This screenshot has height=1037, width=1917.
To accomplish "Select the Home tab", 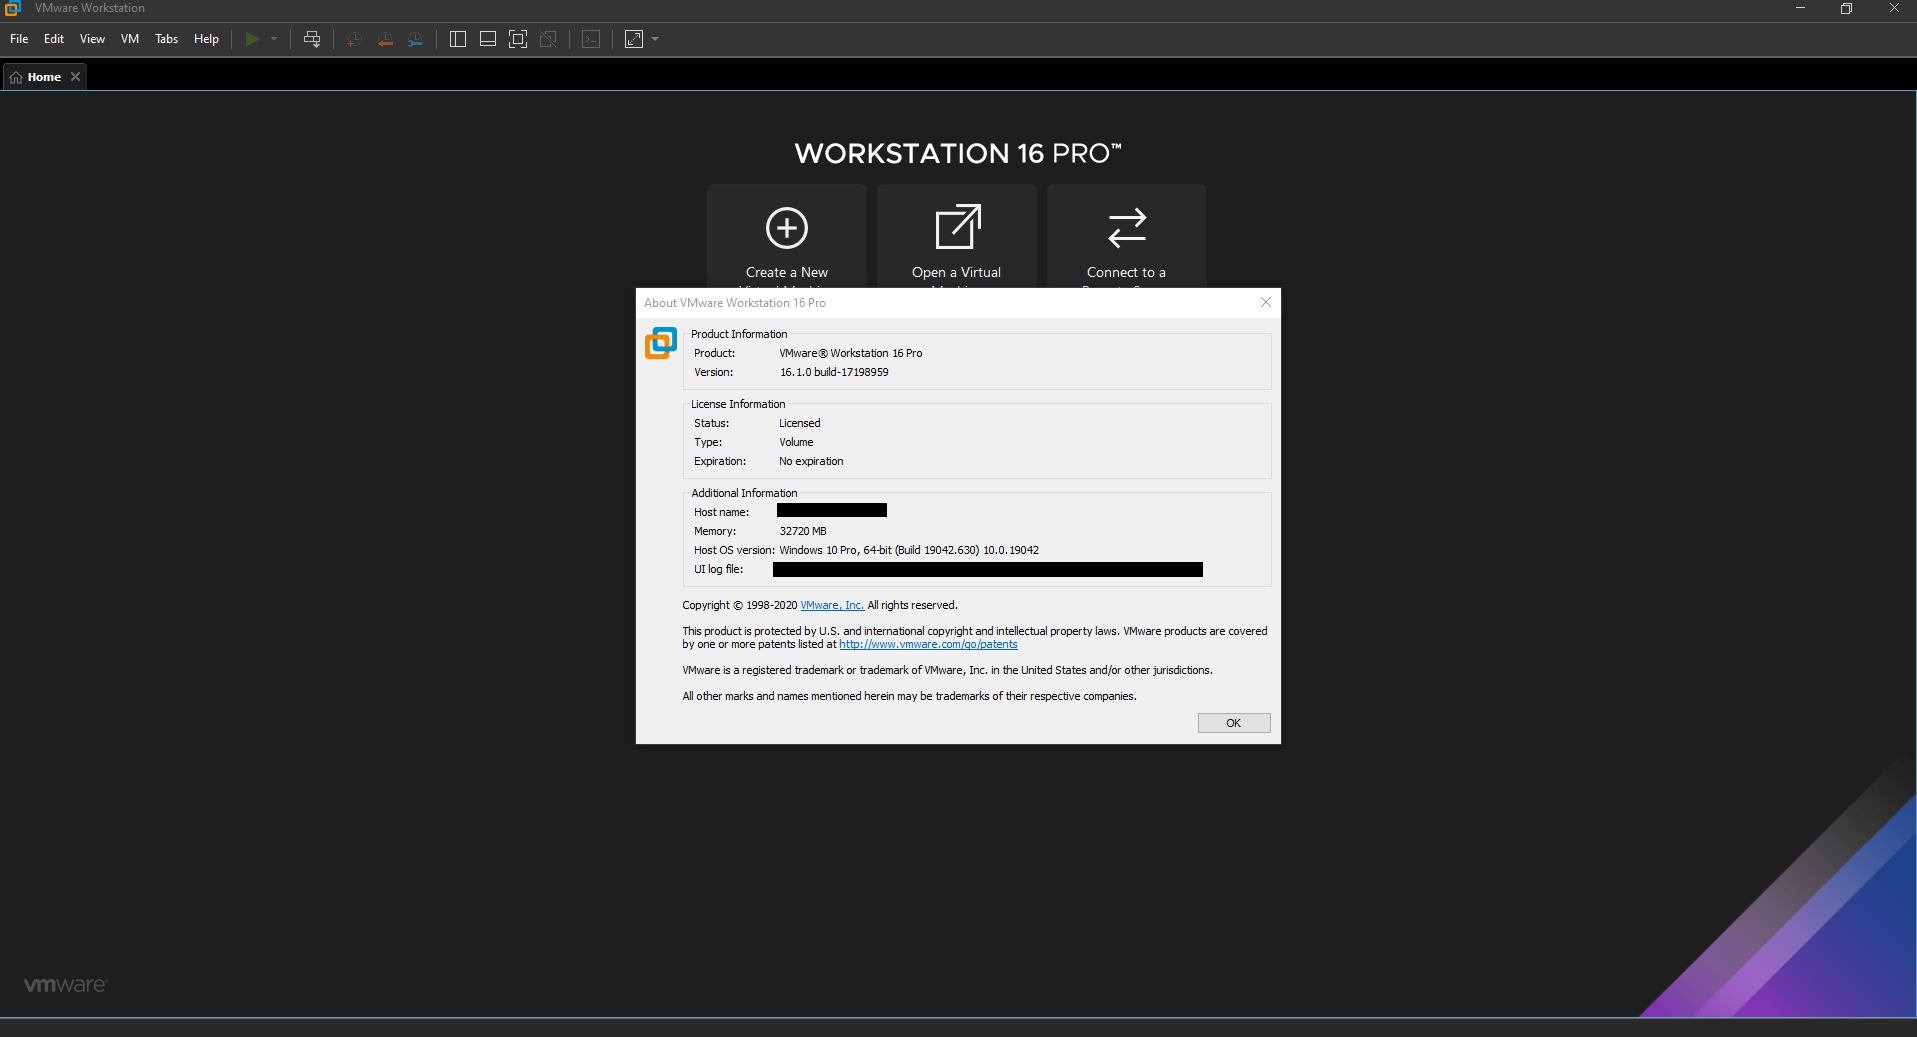I will [x=44, y=77].
